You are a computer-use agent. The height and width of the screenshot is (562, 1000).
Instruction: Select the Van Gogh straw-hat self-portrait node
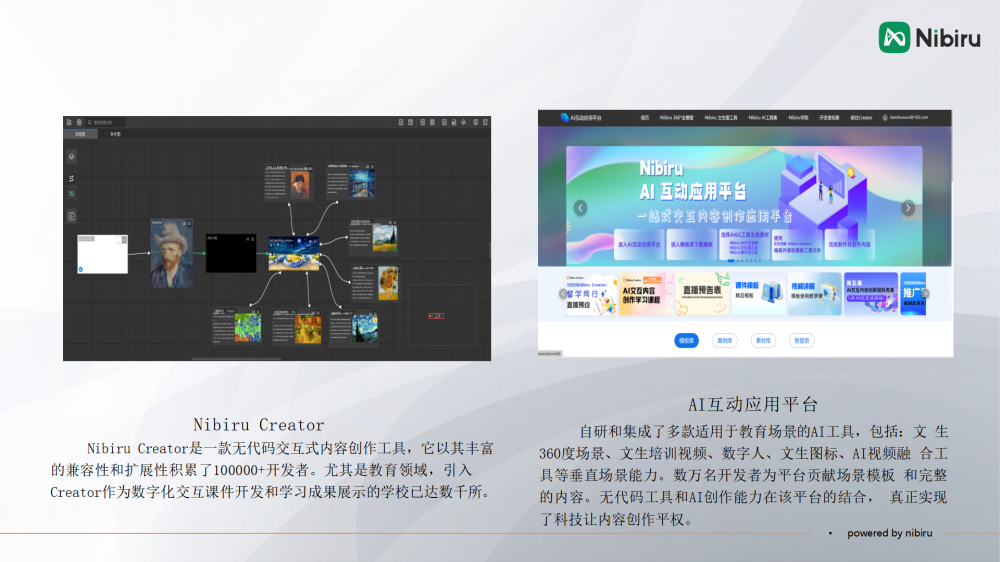[172, 253]
